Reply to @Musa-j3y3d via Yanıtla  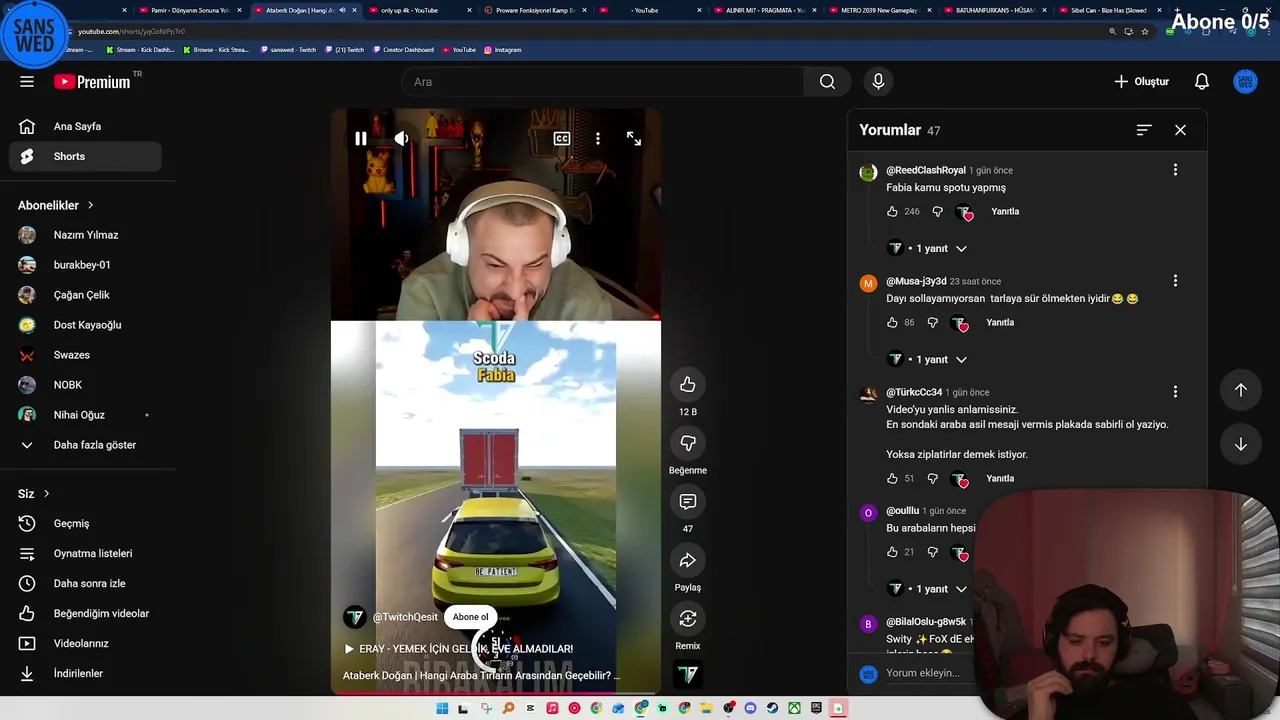point(1000,323)
